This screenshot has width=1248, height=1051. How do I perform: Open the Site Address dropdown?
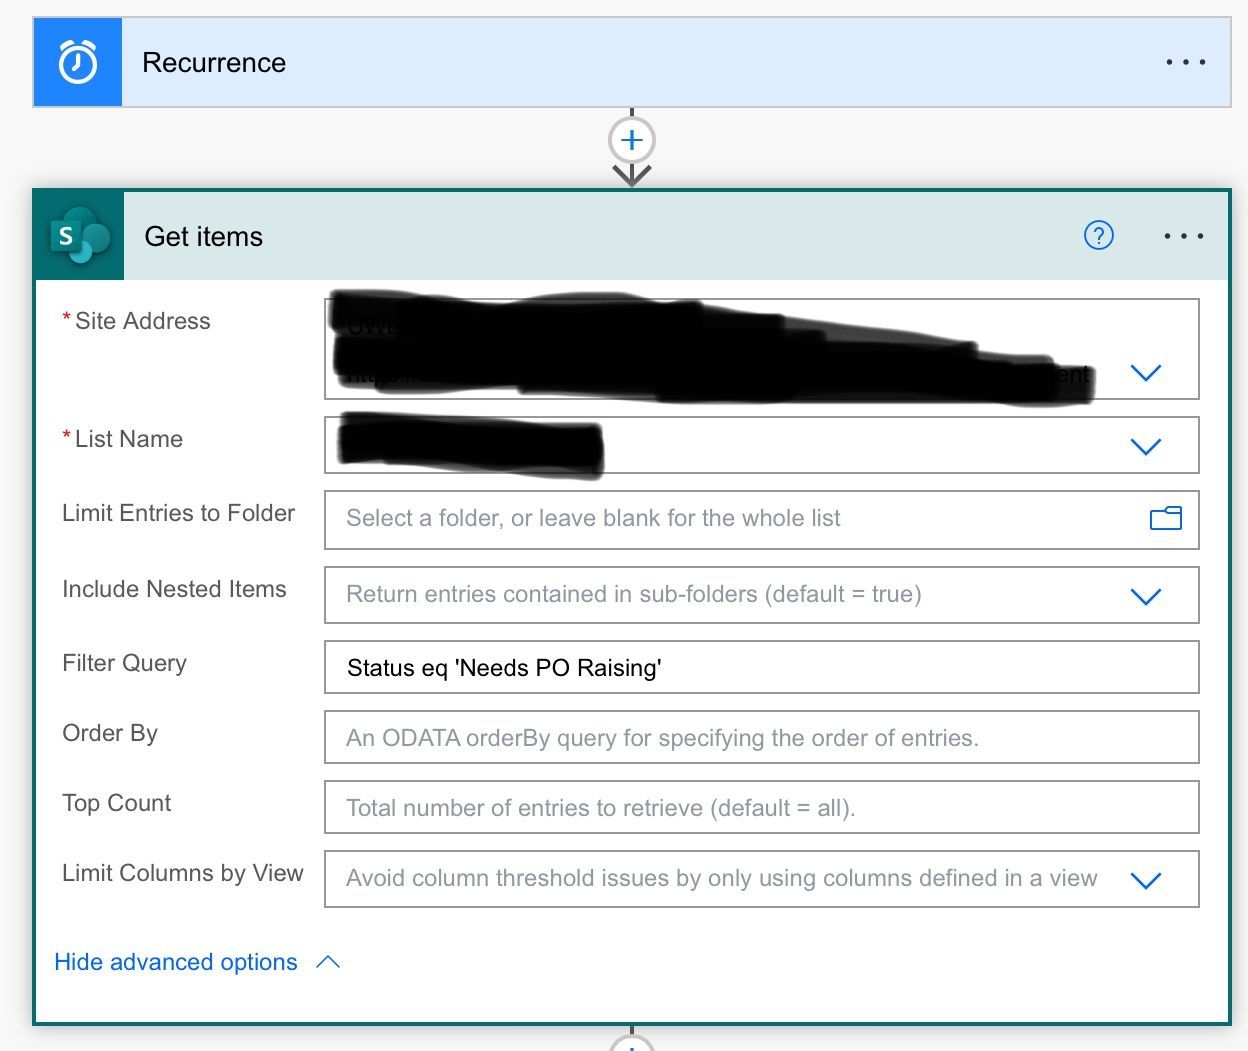pos(1146,372)
